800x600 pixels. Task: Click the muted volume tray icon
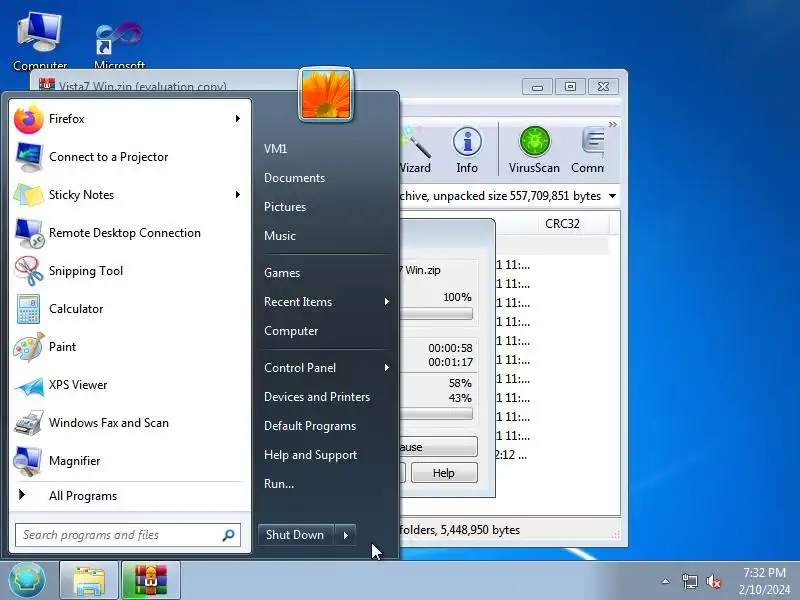[x=713, y=581]
